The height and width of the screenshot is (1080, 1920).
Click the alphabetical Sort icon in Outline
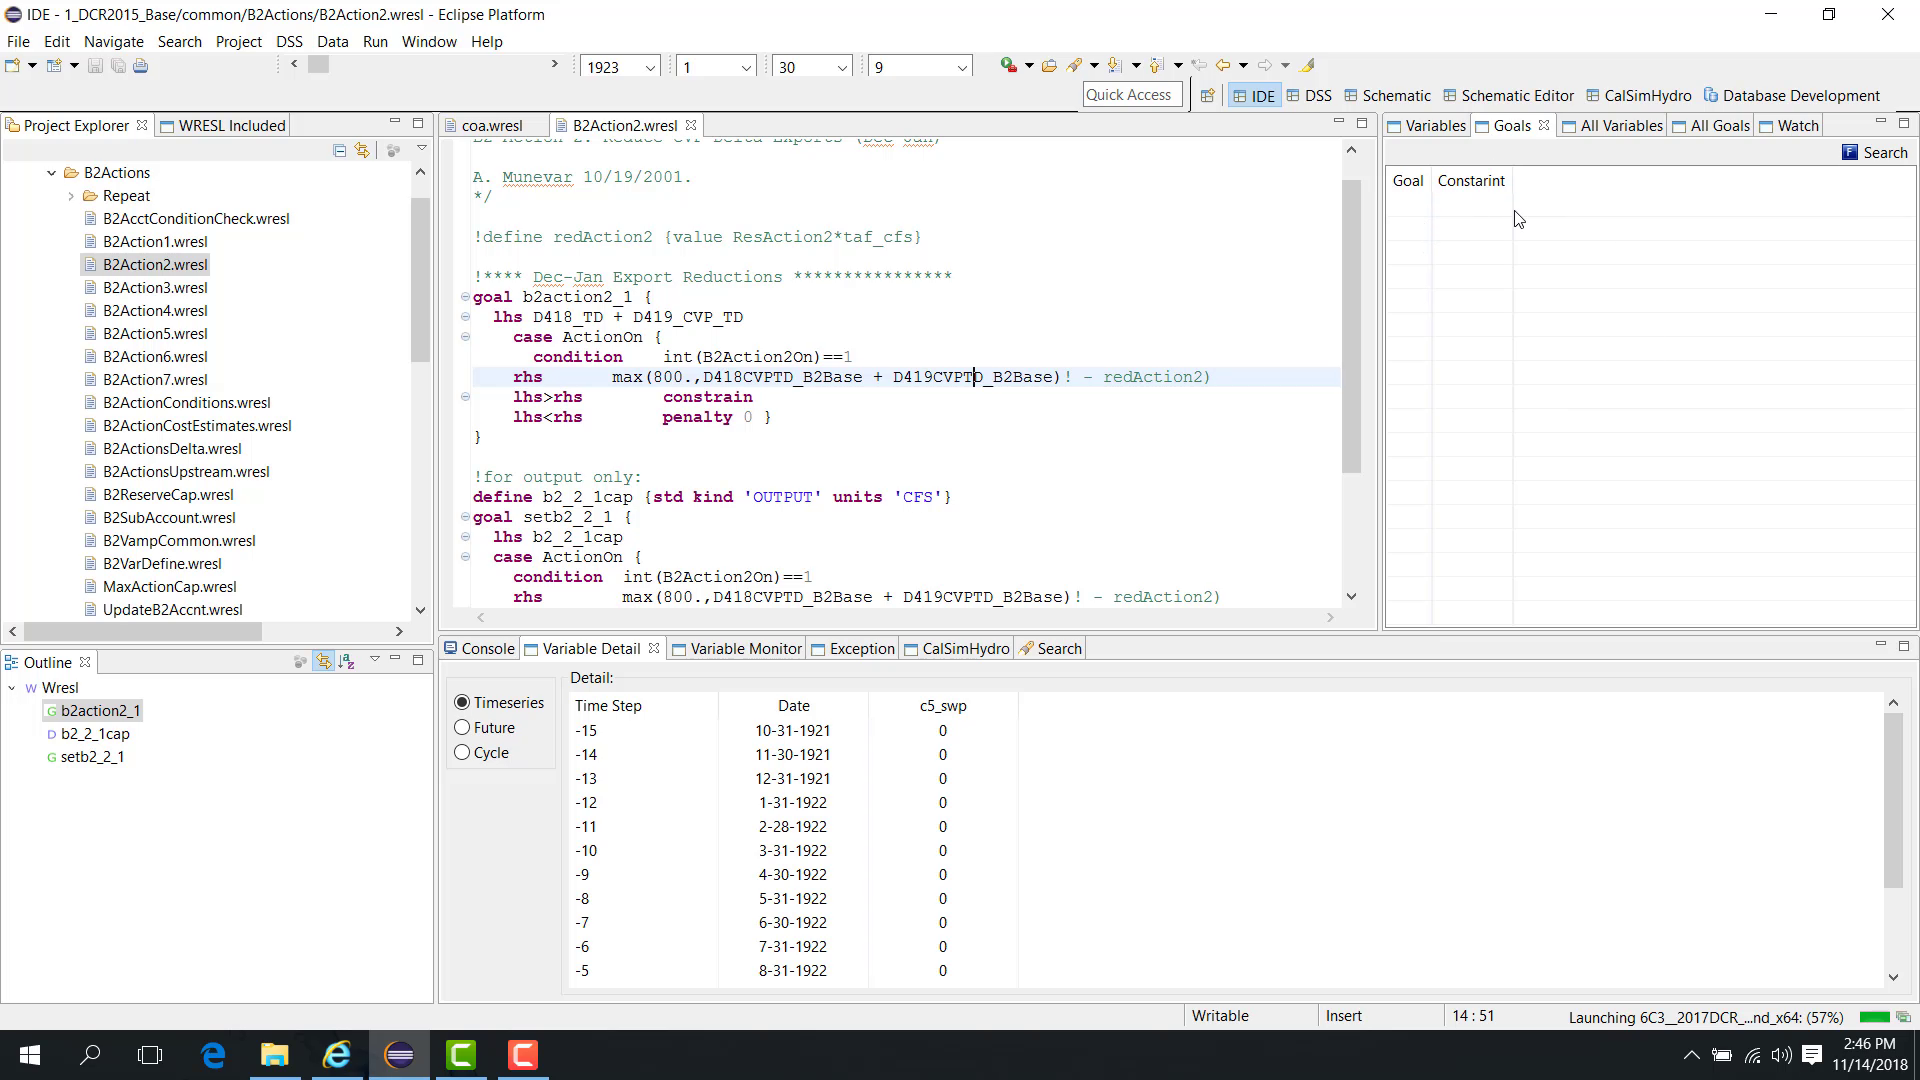[346, 661]
